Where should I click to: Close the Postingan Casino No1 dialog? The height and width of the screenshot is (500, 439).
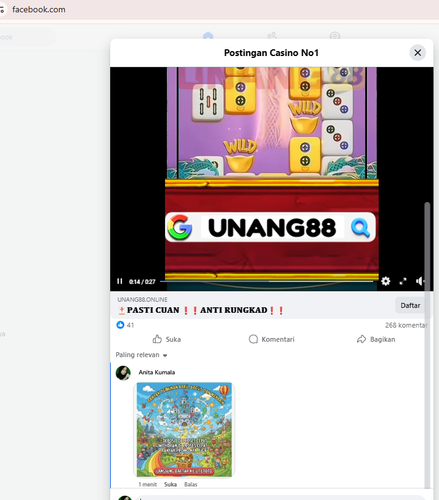coord(417,53)
